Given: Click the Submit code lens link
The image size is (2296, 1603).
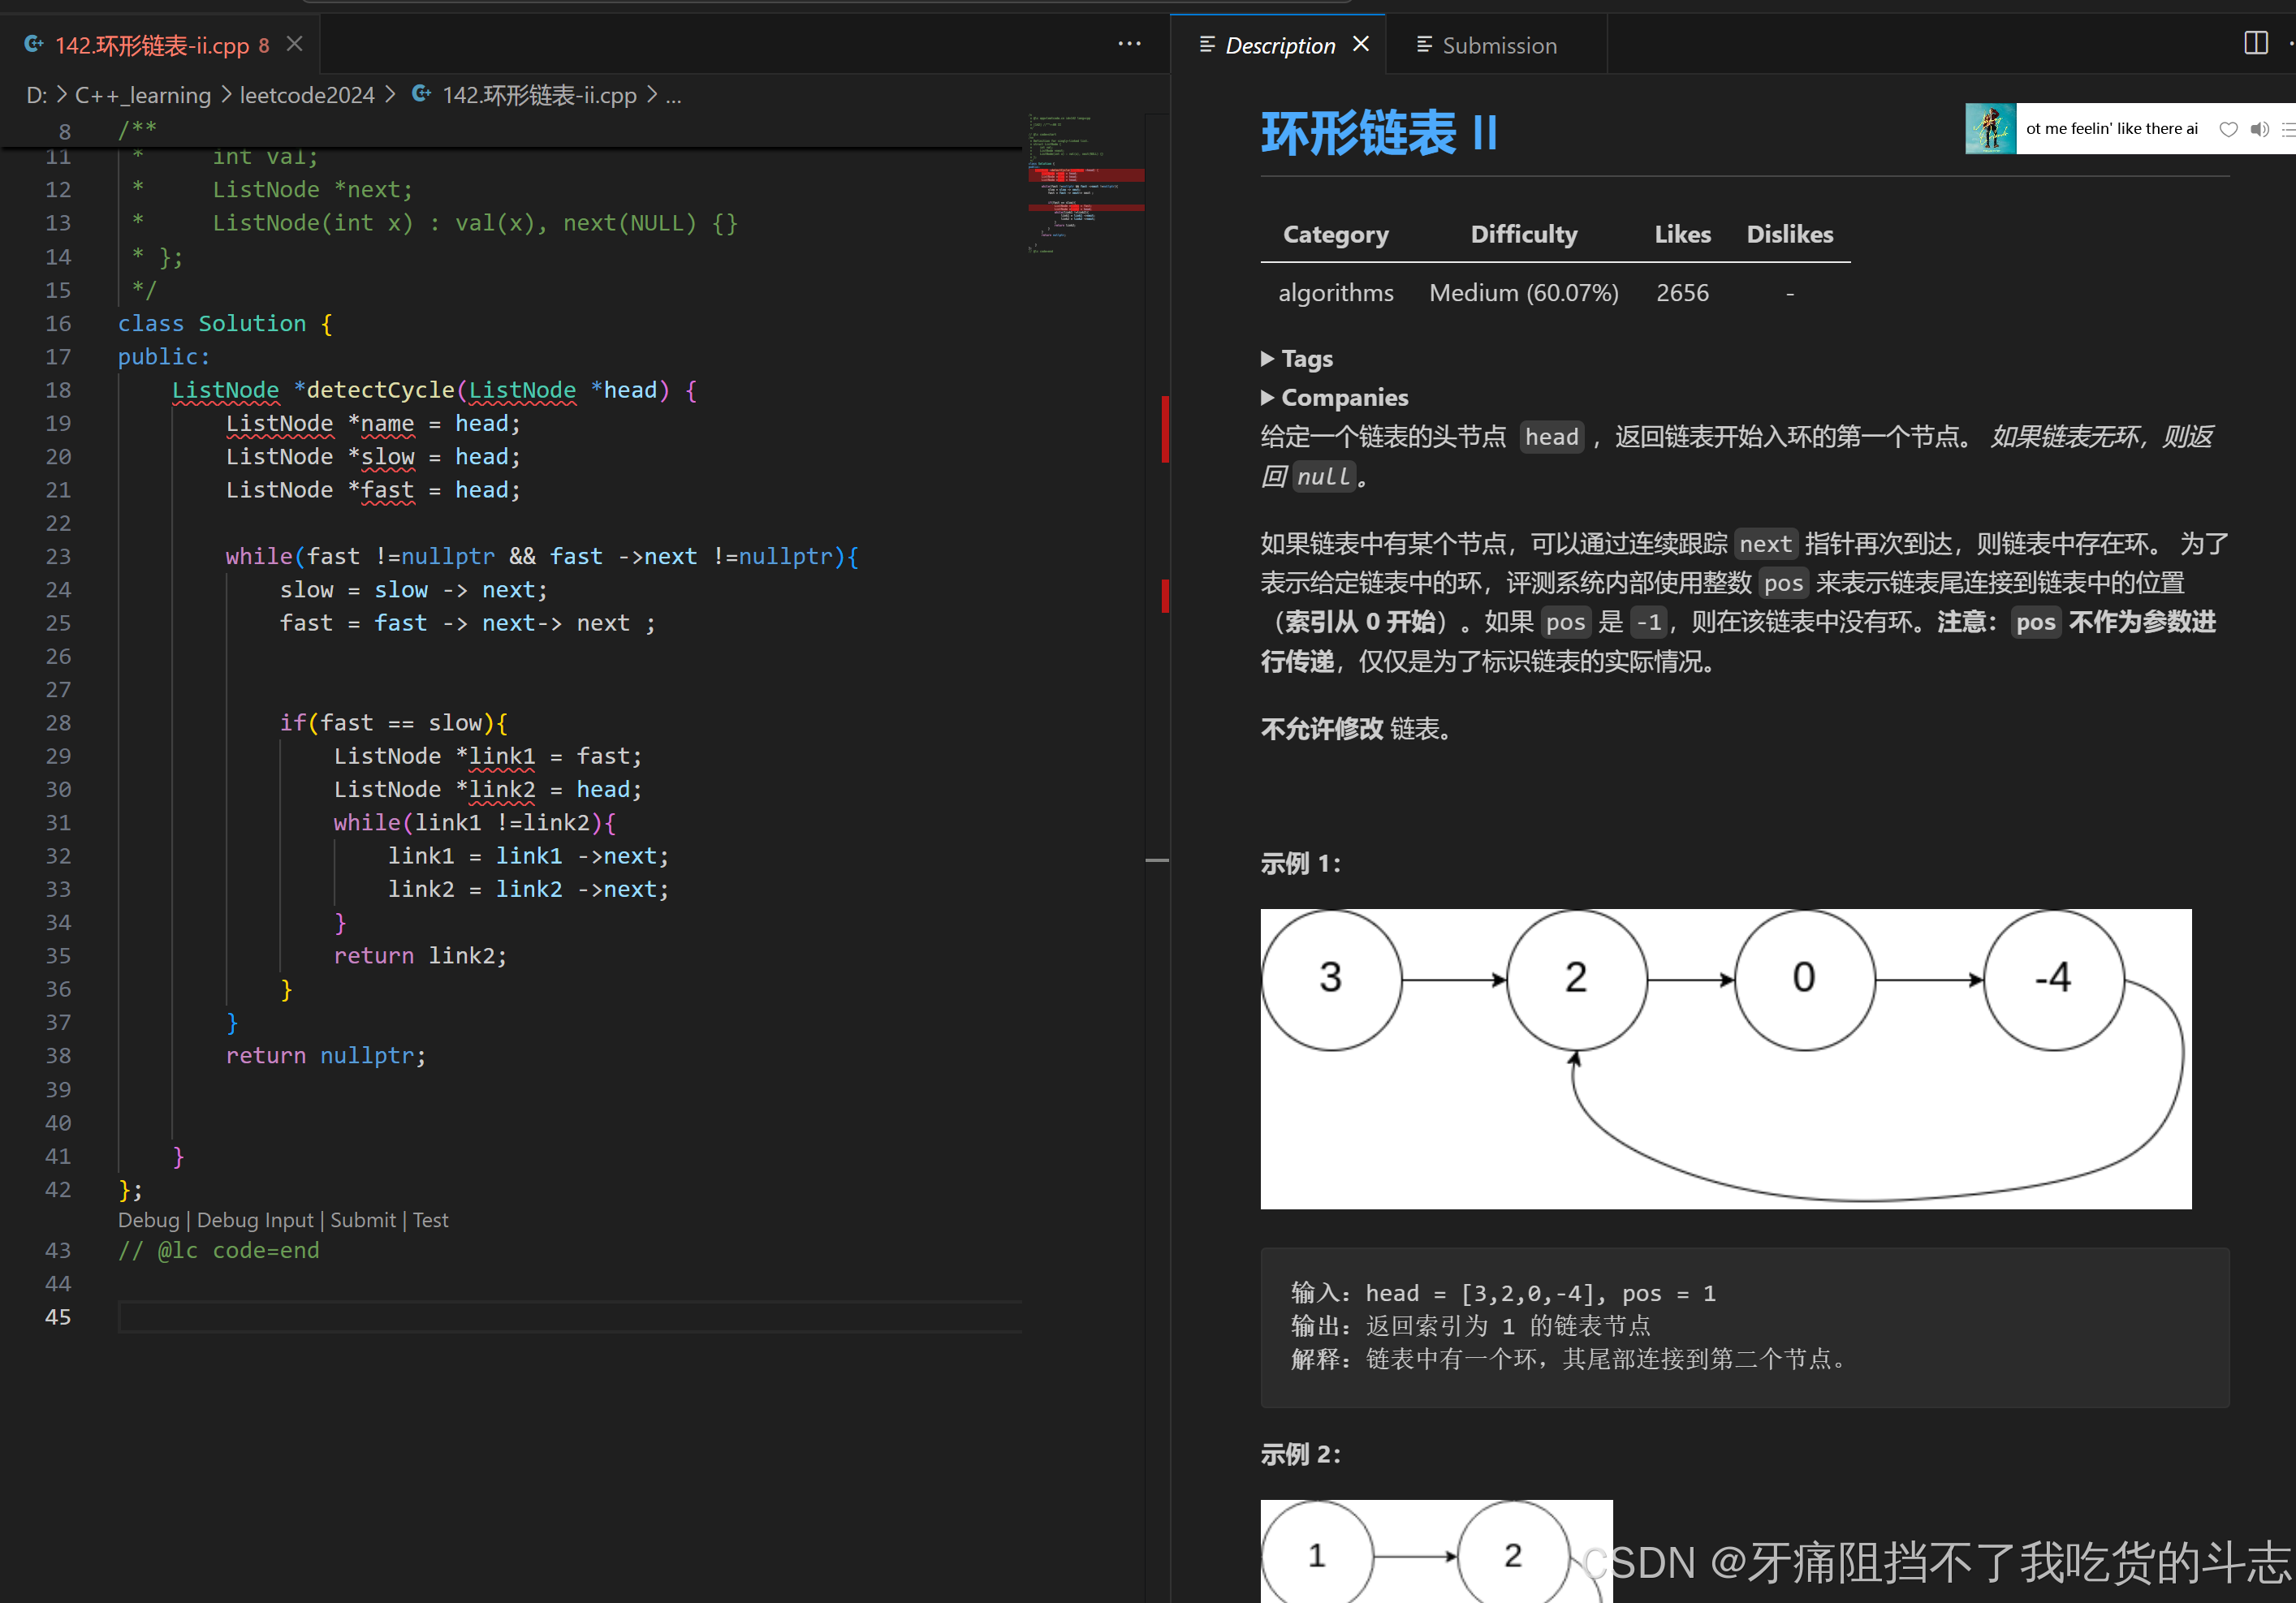Looking at the screenshot, I should coord(363,1220).
